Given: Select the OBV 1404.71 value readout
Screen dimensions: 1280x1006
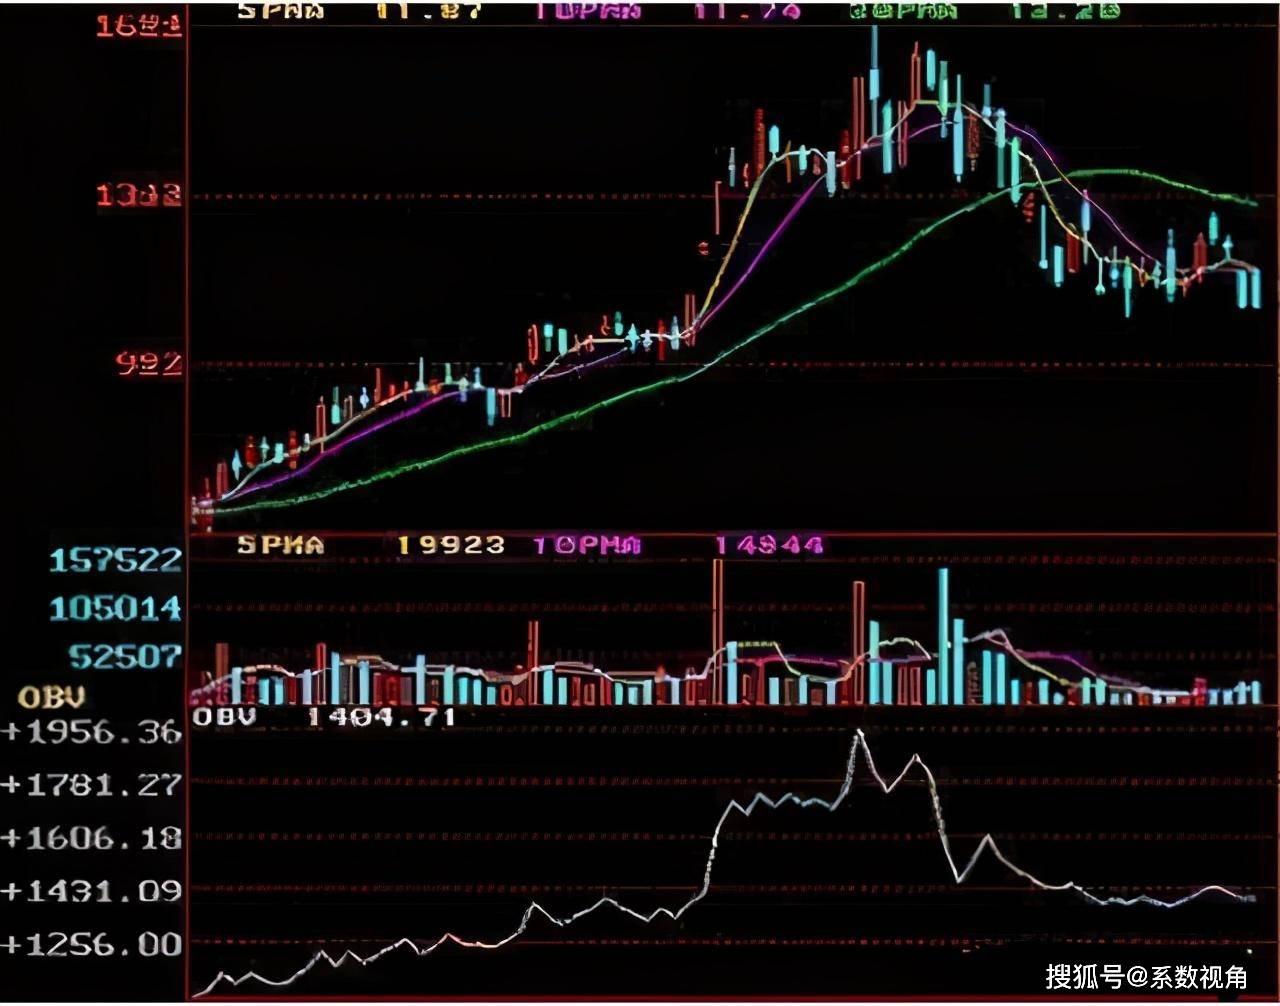Looking at the screenshot, I should click(324, 717).
